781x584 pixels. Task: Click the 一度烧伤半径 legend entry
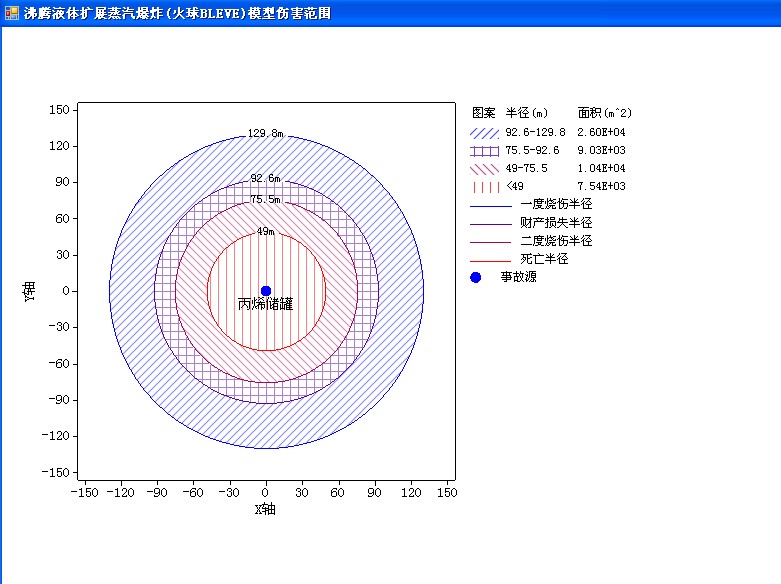(x=556, y=204)
